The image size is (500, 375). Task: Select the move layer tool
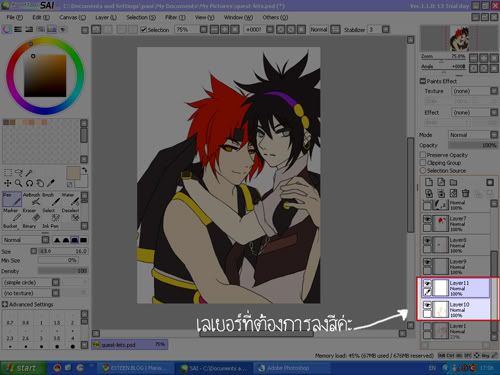tap(7, 183)
